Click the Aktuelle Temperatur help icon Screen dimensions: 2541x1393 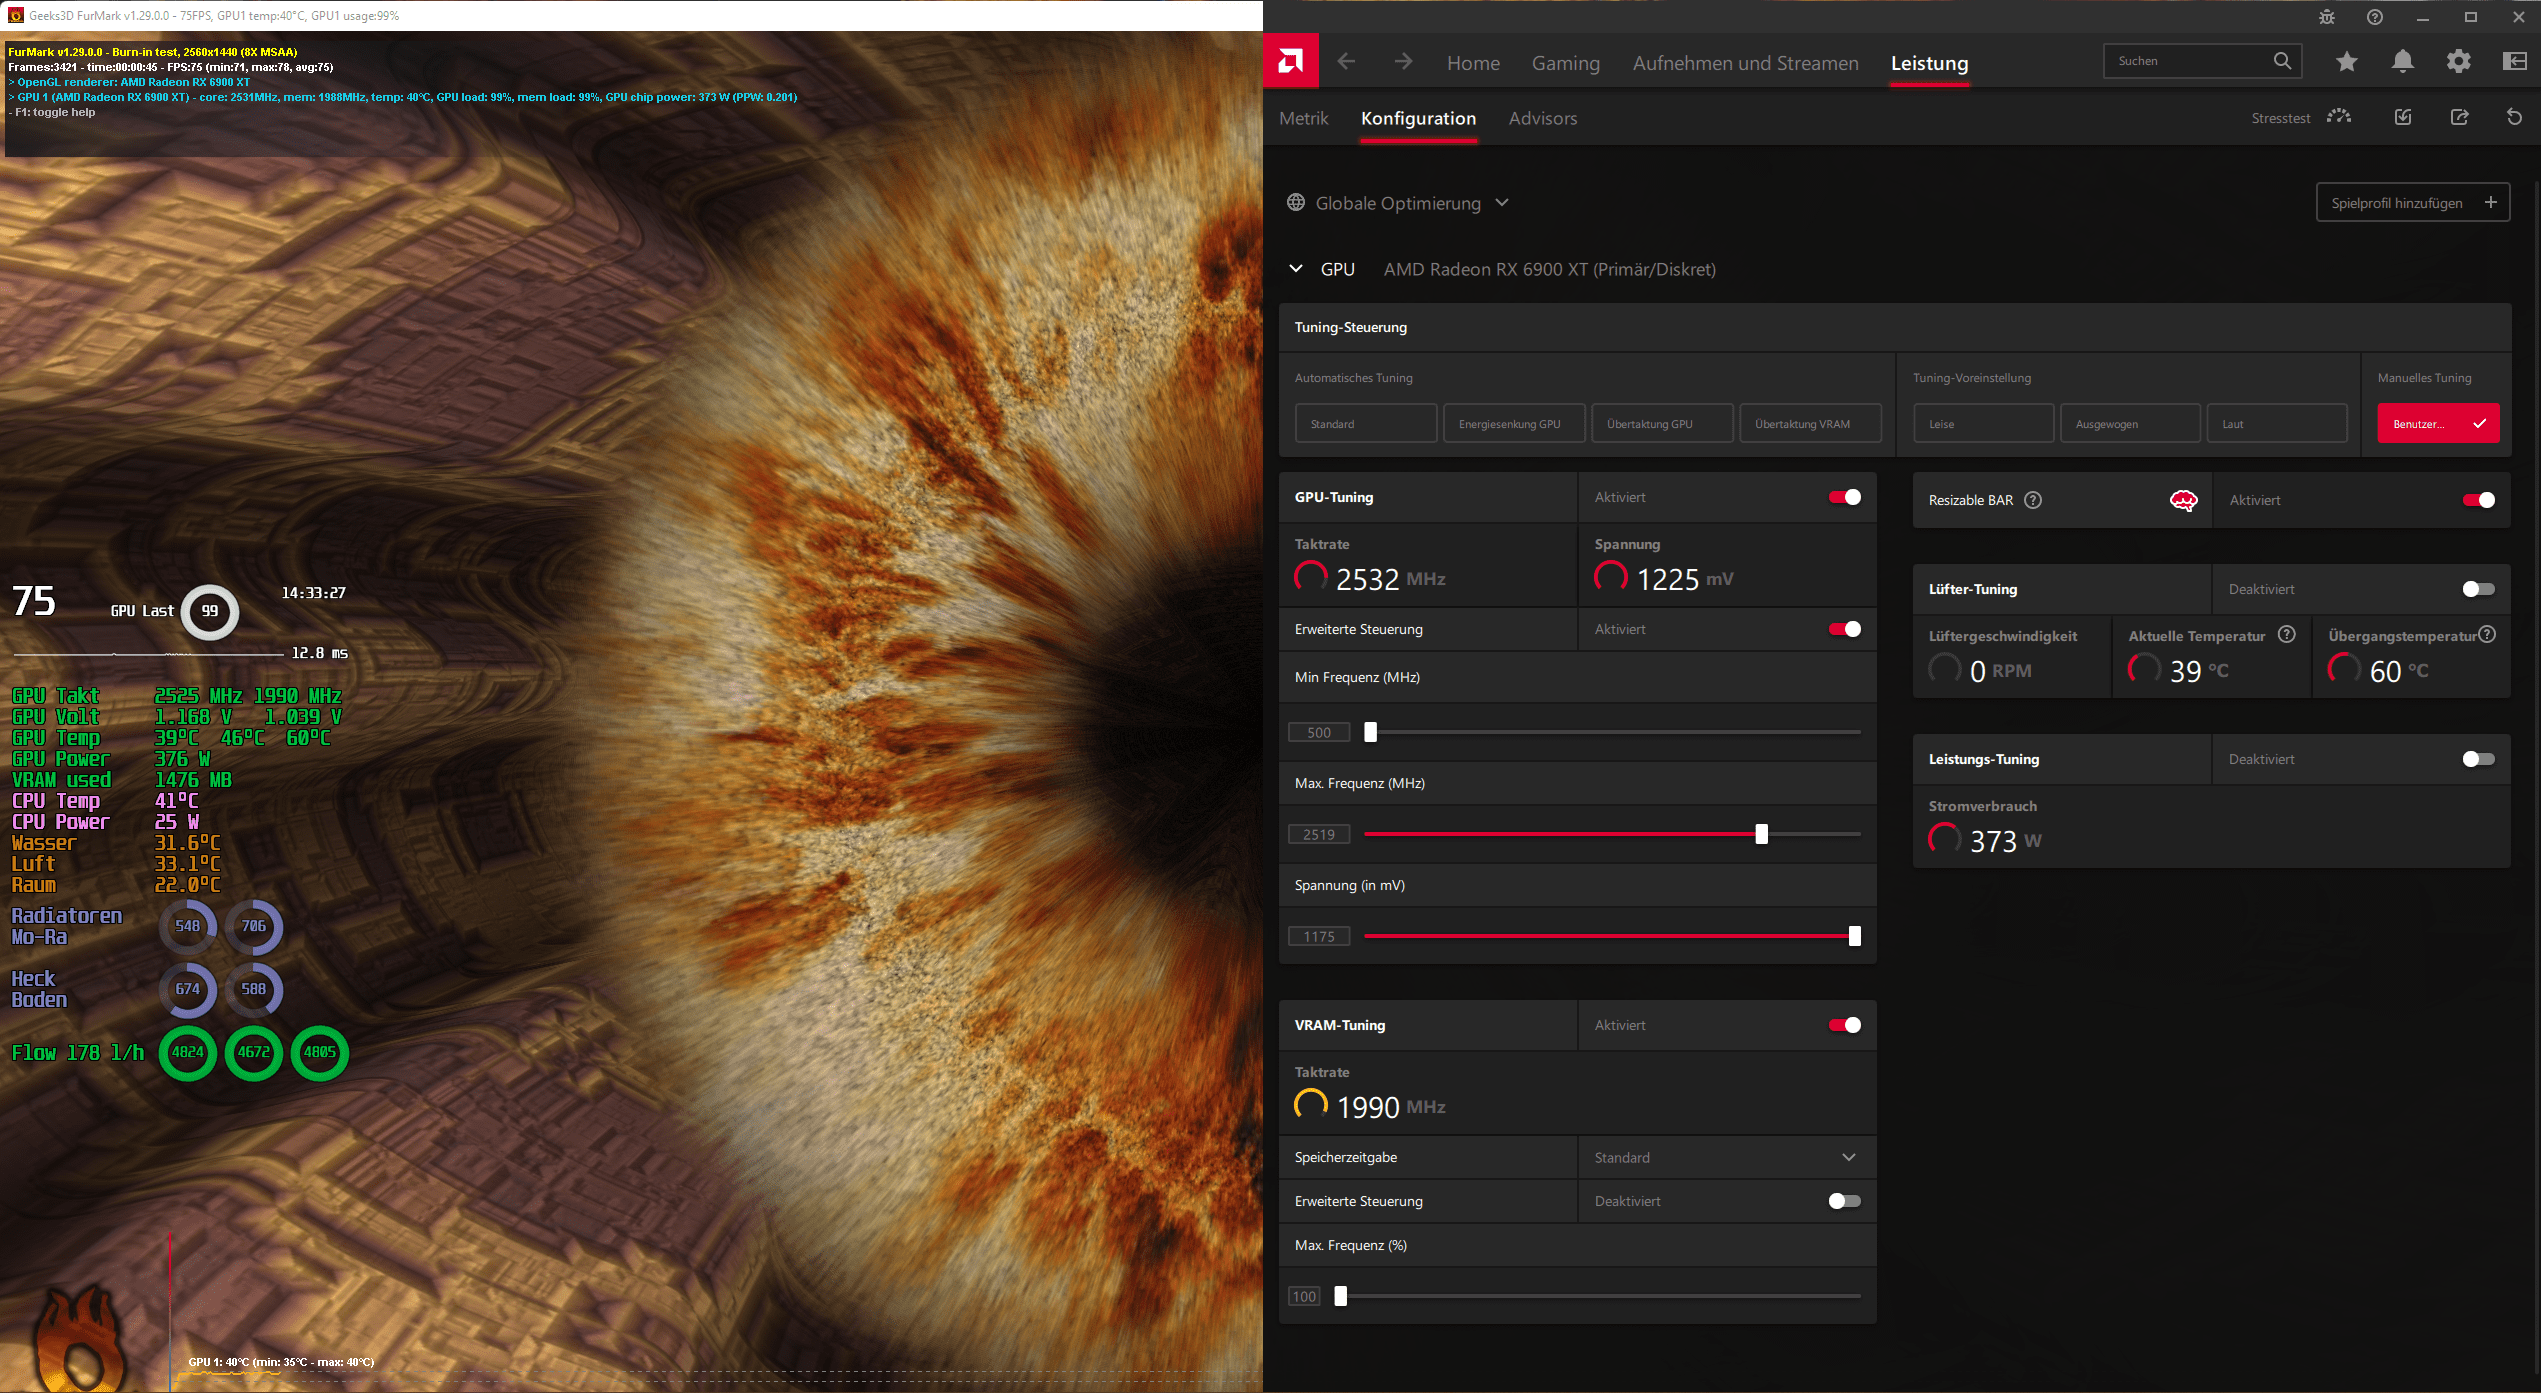[2286, 635]
